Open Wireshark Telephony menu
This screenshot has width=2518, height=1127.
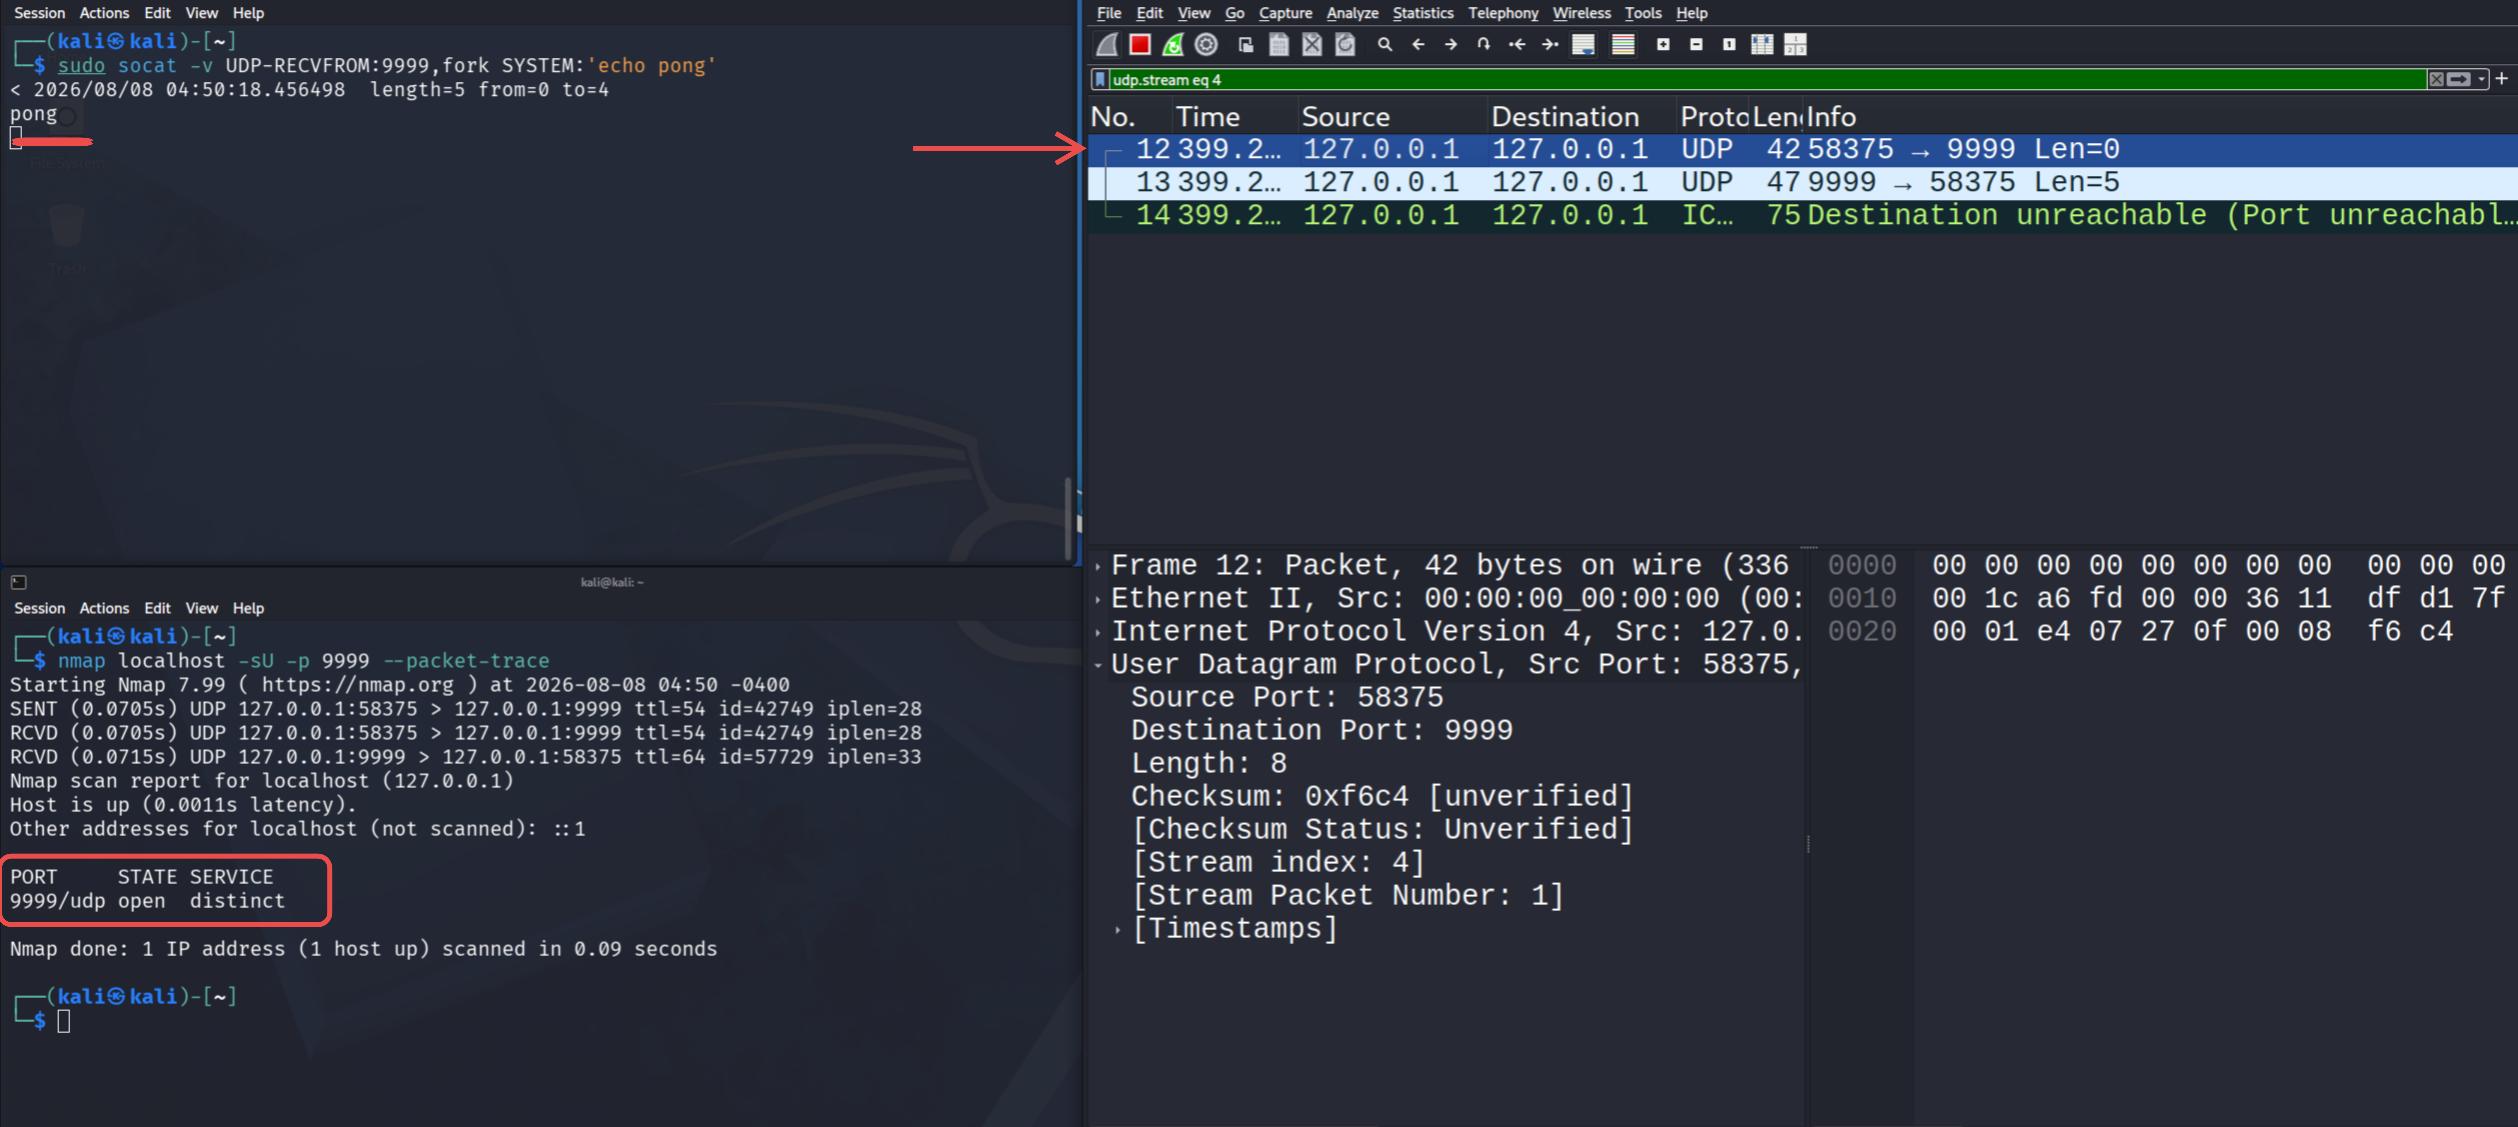[1503, 13]
